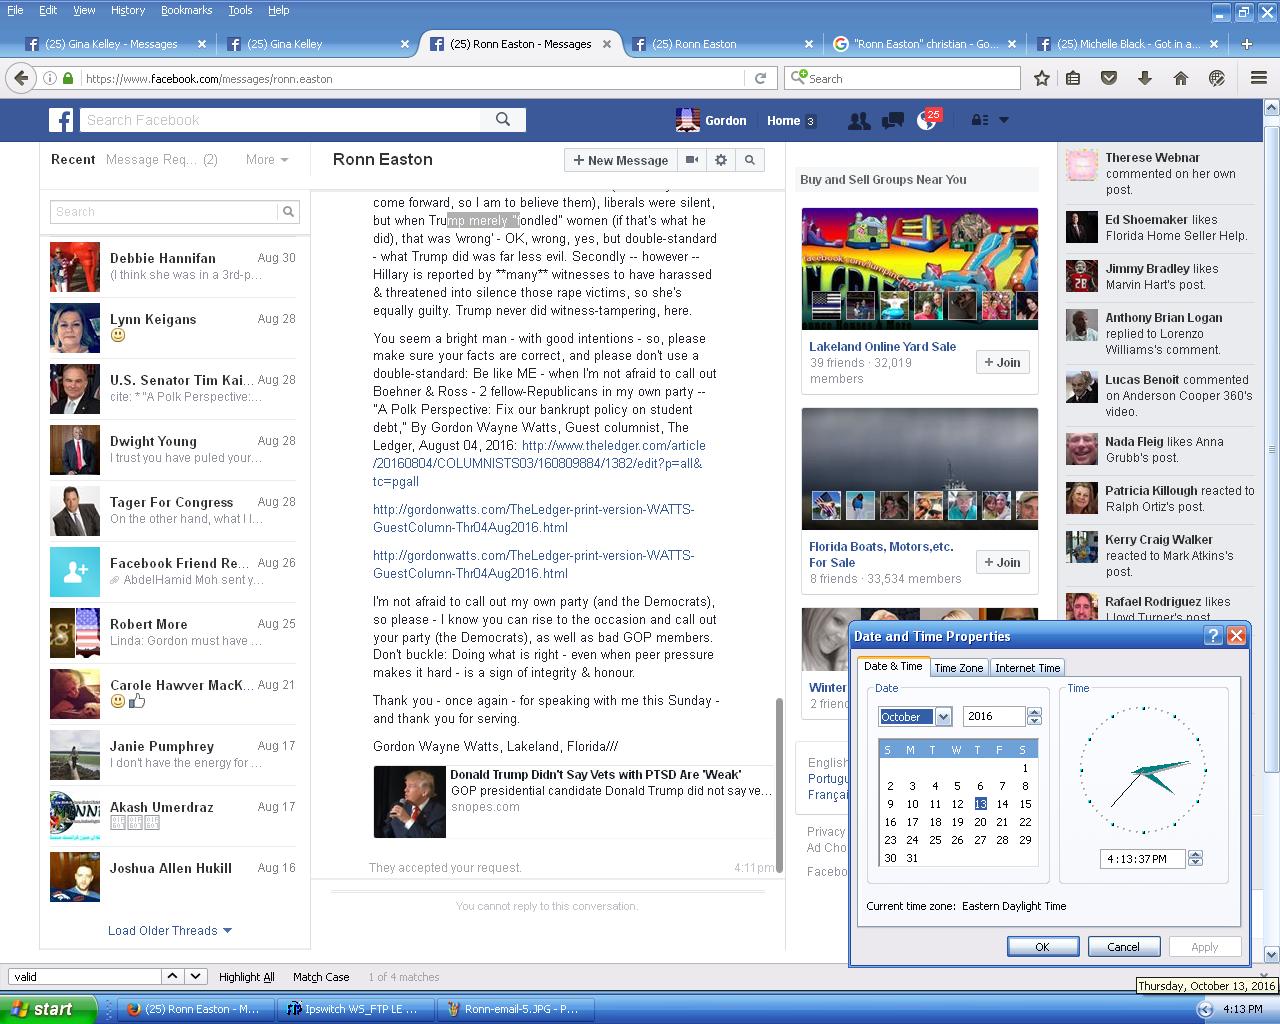Select day 20 in the calendar

click(980, 822)
